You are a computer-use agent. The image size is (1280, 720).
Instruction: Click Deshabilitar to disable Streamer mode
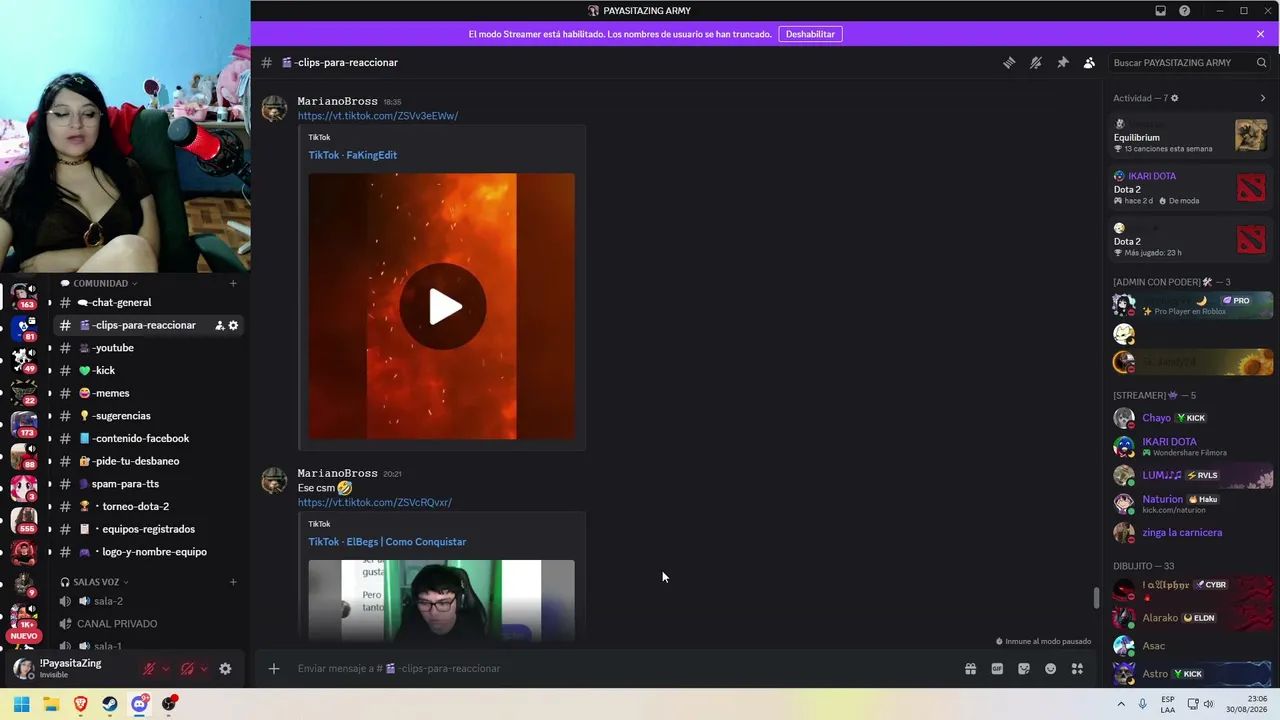810,34
